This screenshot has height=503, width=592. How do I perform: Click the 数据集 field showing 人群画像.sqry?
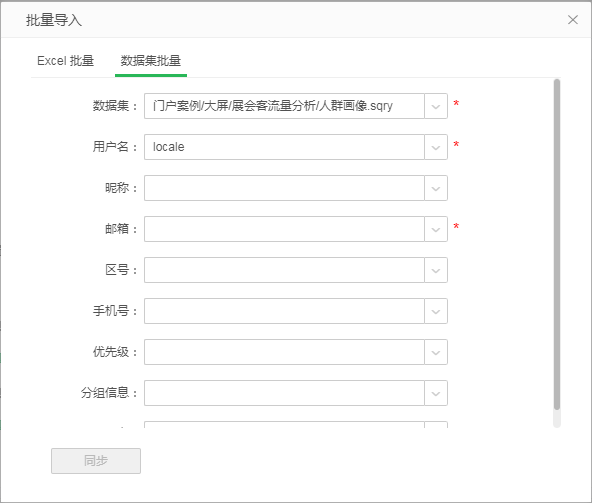click(284, 106)
